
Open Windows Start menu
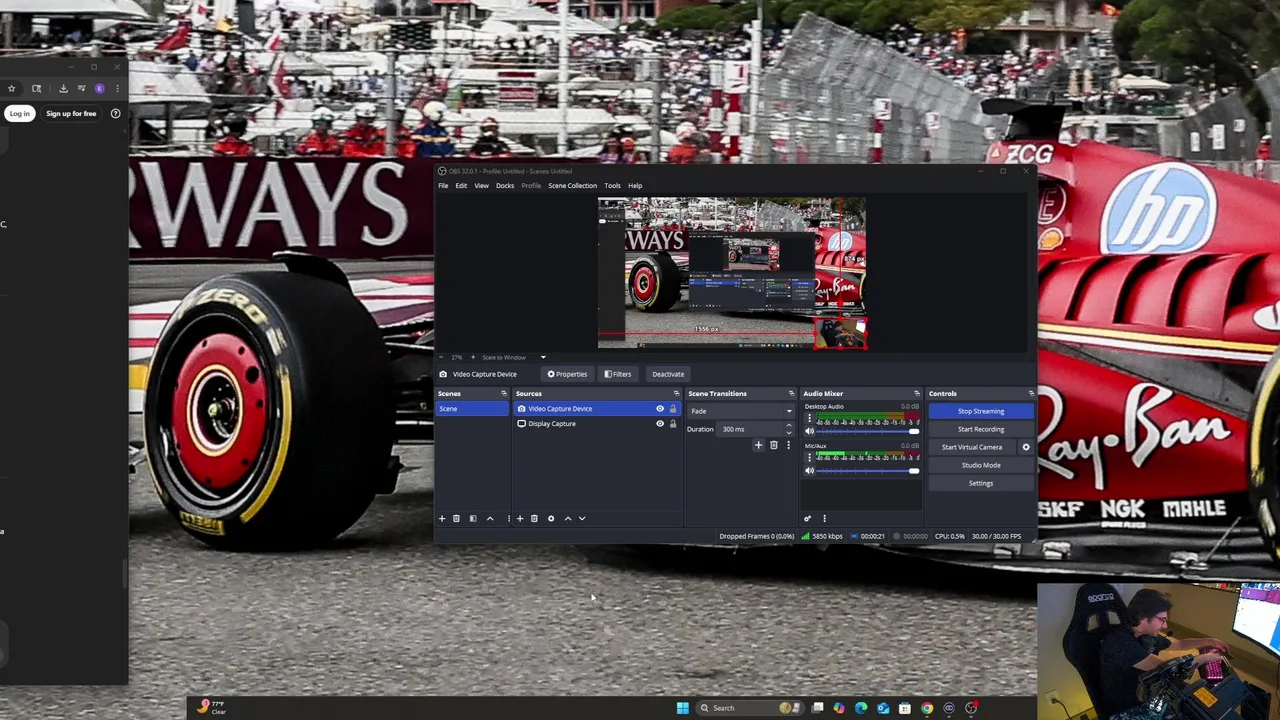(682, 708)
